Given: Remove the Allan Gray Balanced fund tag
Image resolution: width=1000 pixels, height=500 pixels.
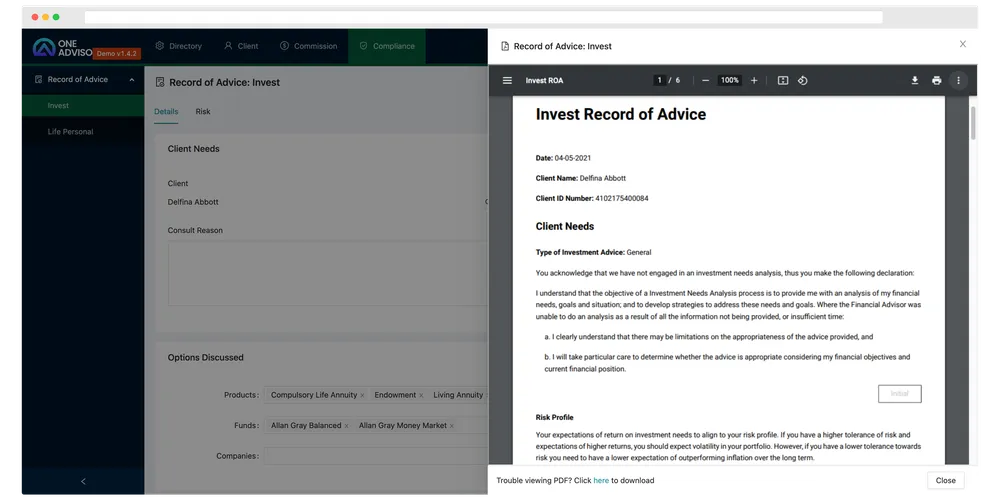Looking at the screenshot, I should pyautogui.click(x=346, y=426).
